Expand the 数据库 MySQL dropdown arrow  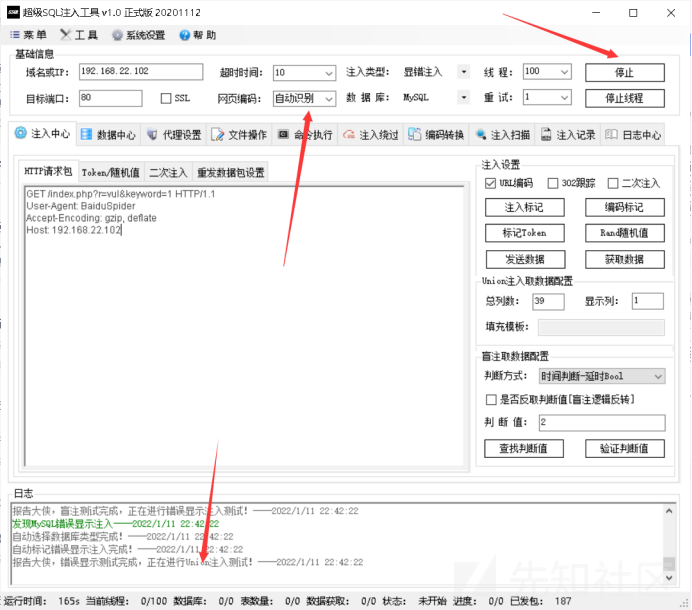(x=463, y=97)
